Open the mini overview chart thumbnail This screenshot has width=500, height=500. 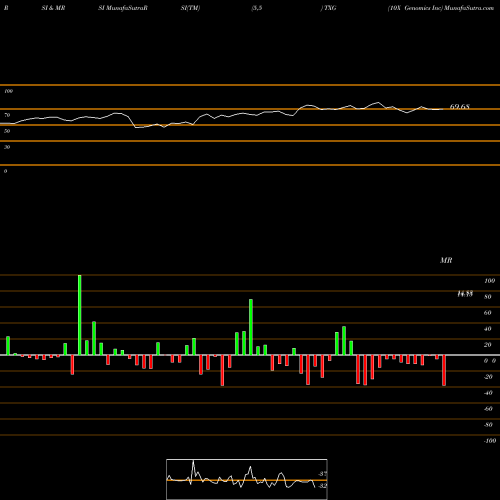click(x=247, y=479)
